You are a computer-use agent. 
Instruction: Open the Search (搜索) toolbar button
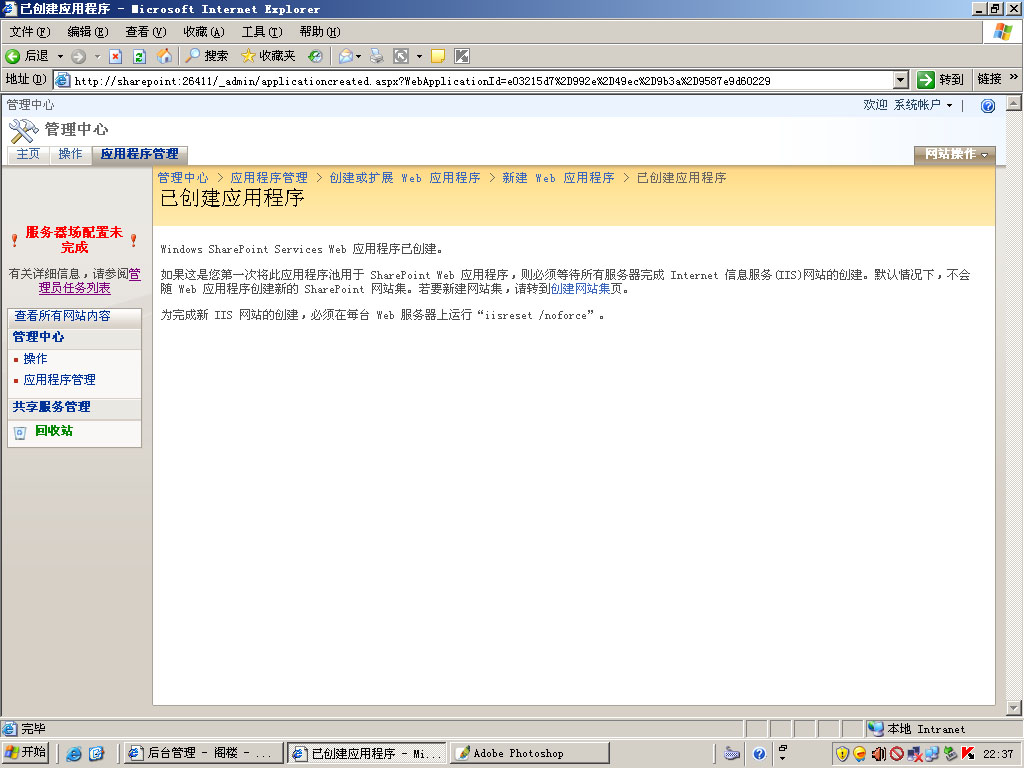tap(206, 56)
